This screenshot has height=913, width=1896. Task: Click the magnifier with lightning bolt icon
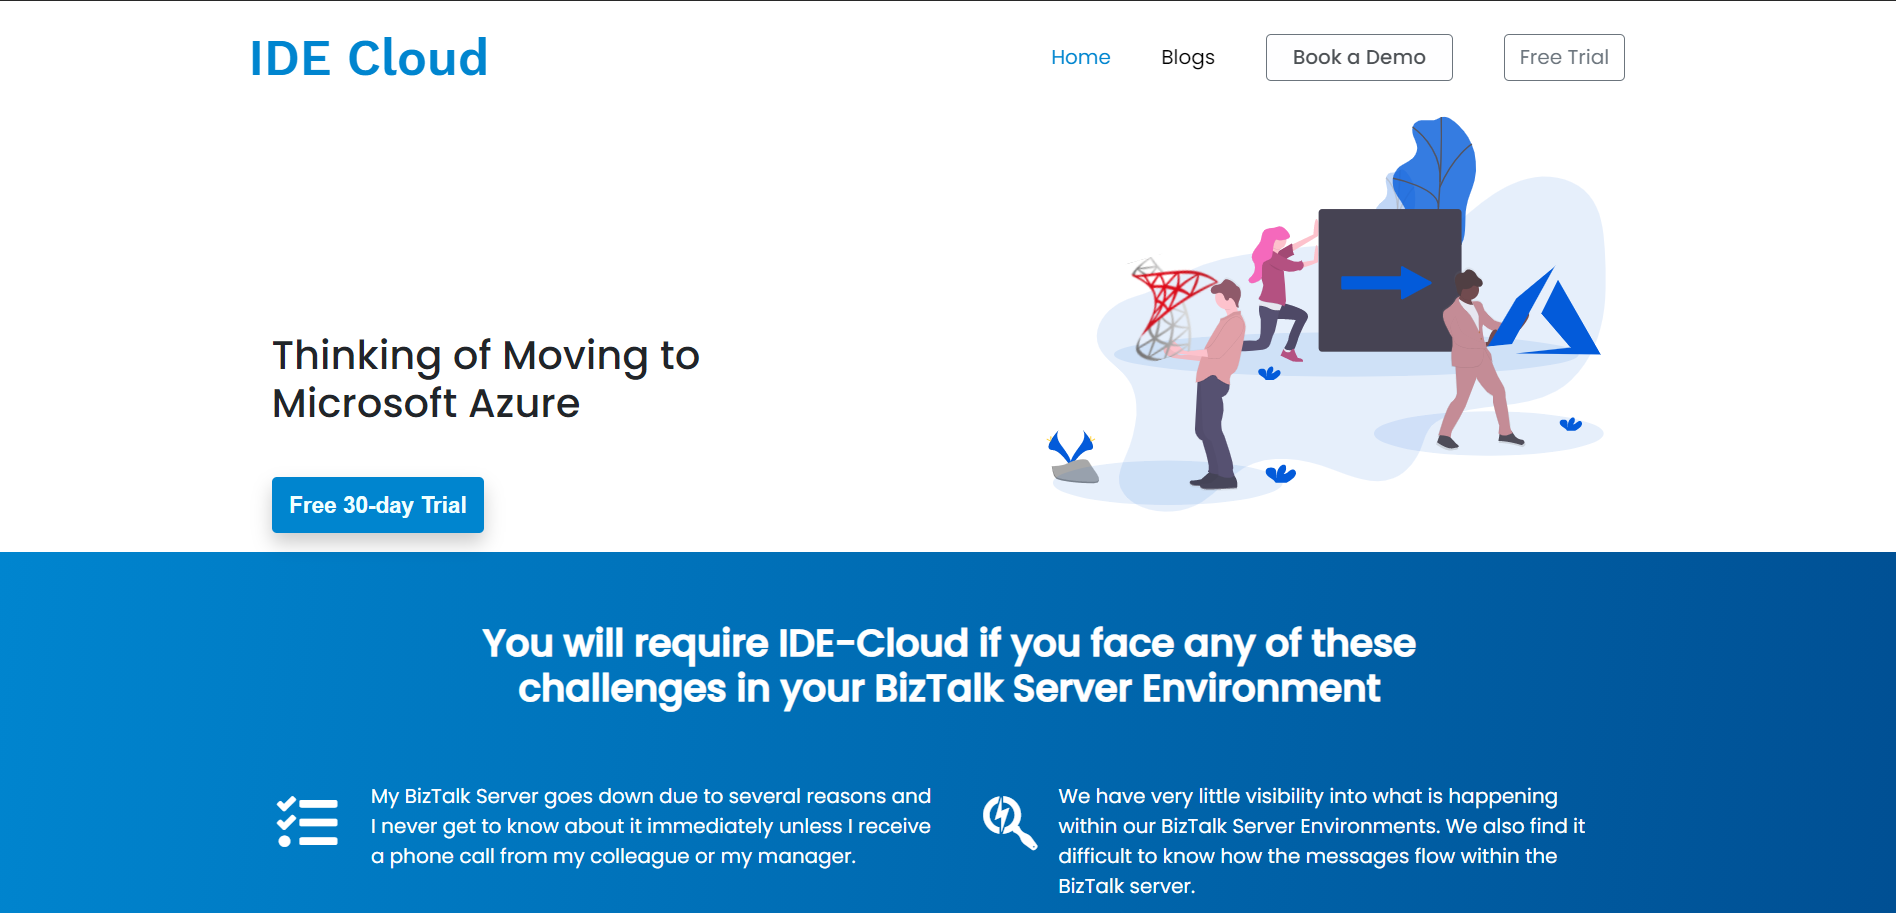[x=1008, y=822]
